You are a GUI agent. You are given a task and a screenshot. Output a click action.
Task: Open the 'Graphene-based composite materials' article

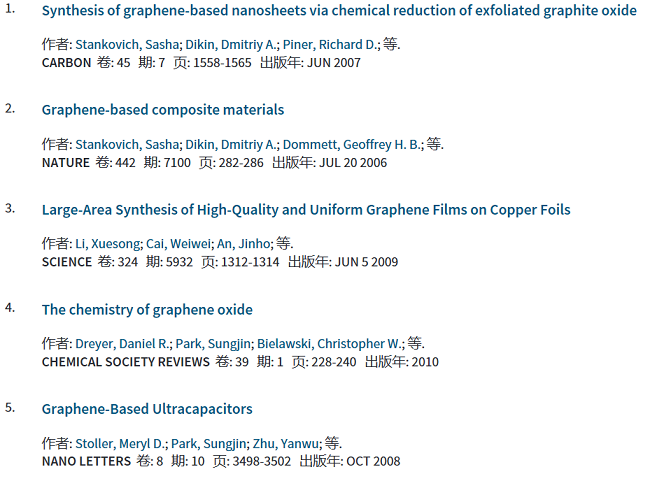[163, 110]
